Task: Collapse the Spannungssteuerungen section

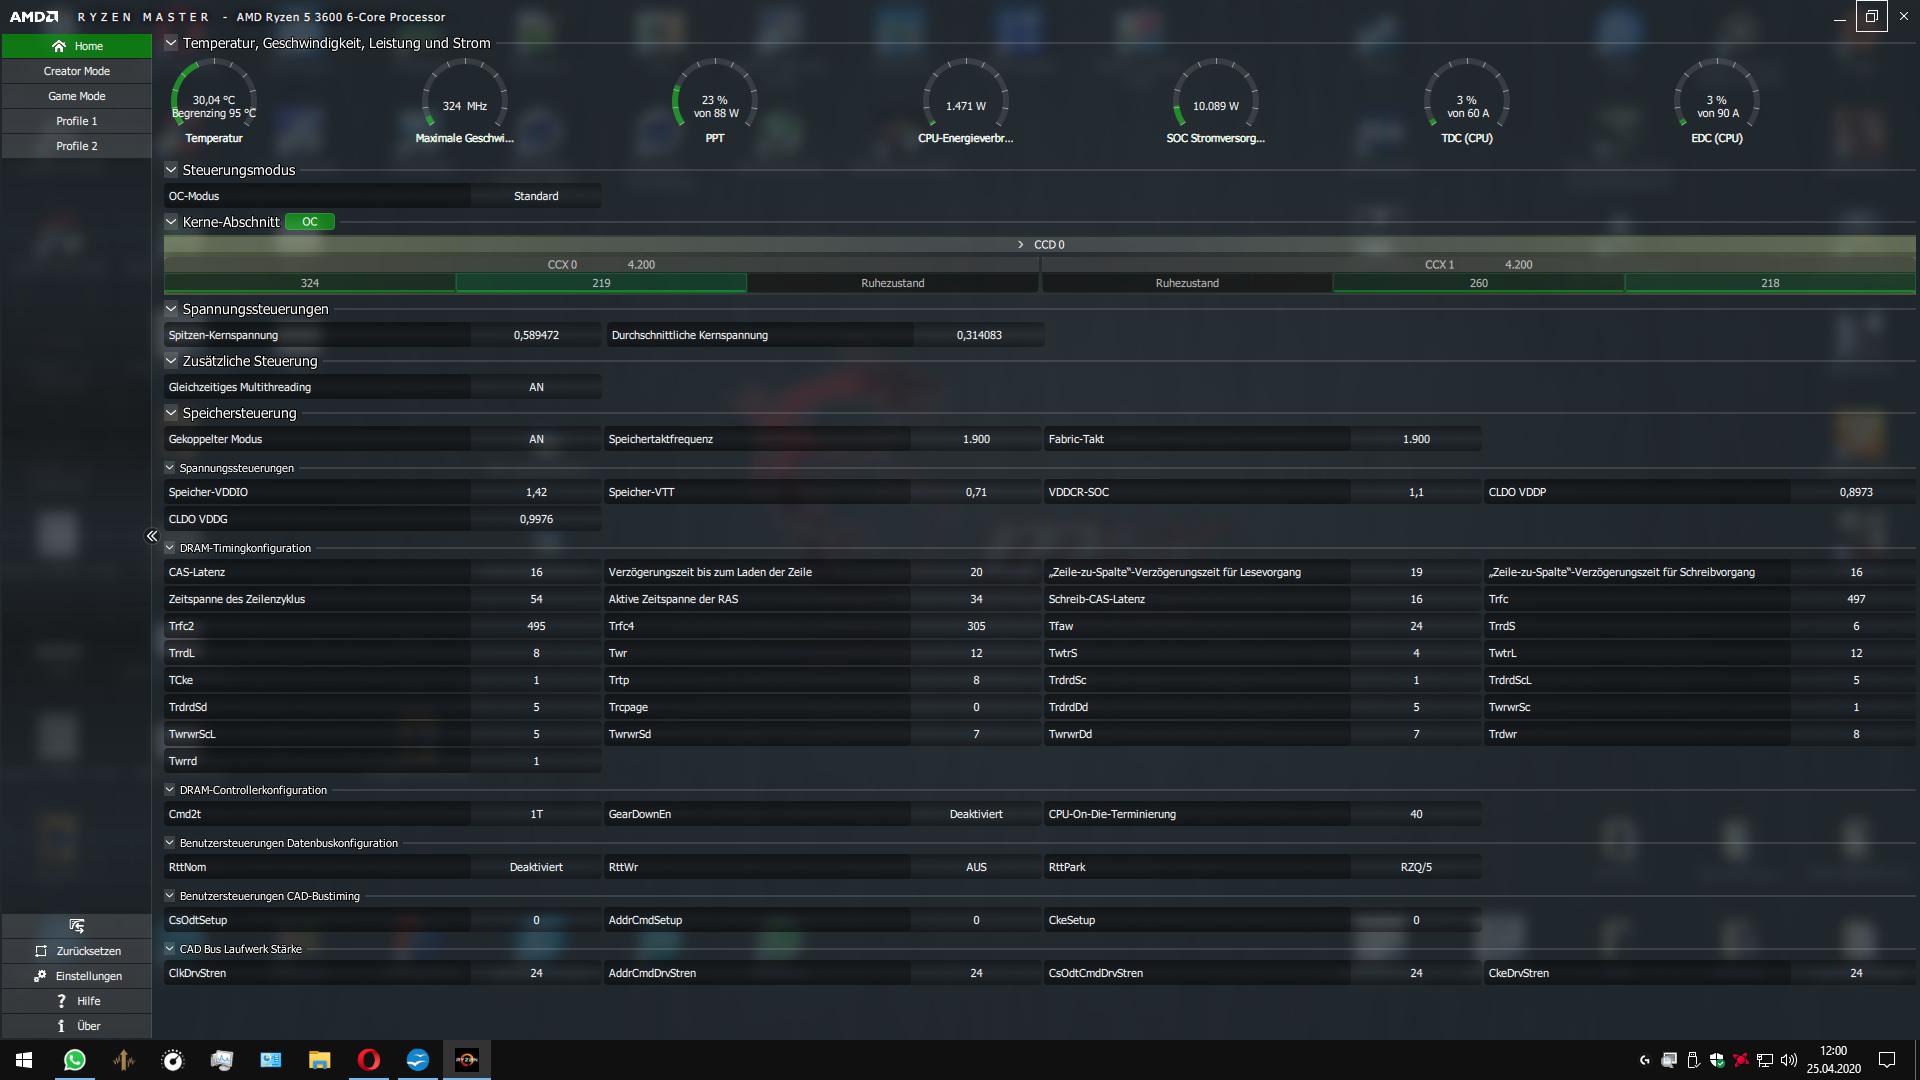Action: [x=171, y=309]
